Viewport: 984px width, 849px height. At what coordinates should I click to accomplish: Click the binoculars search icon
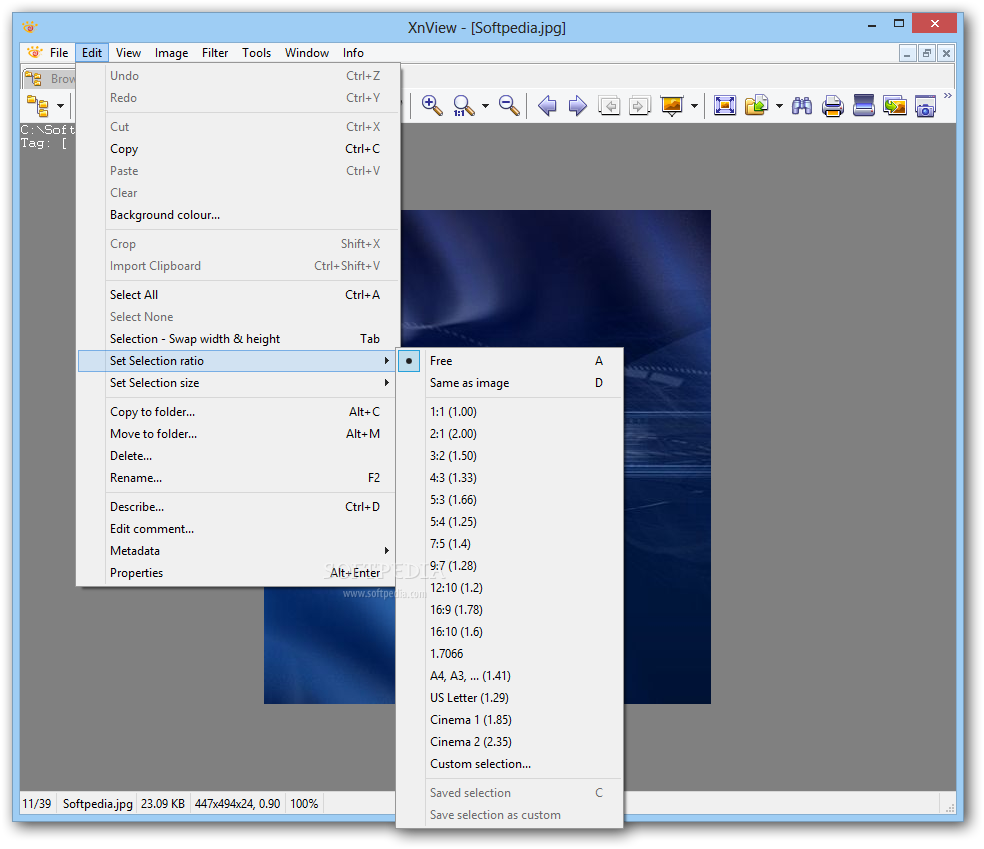pyautogui.click(x=802, y=105)
